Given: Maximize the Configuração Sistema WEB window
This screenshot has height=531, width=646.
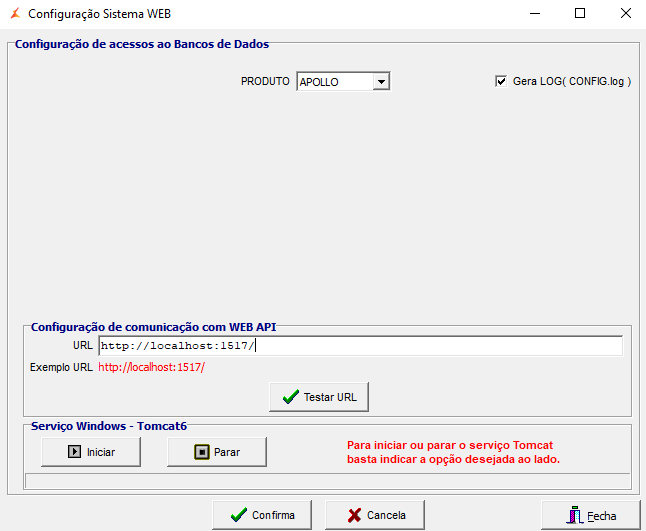Looking at the screenshot, I should pos(580,14).
